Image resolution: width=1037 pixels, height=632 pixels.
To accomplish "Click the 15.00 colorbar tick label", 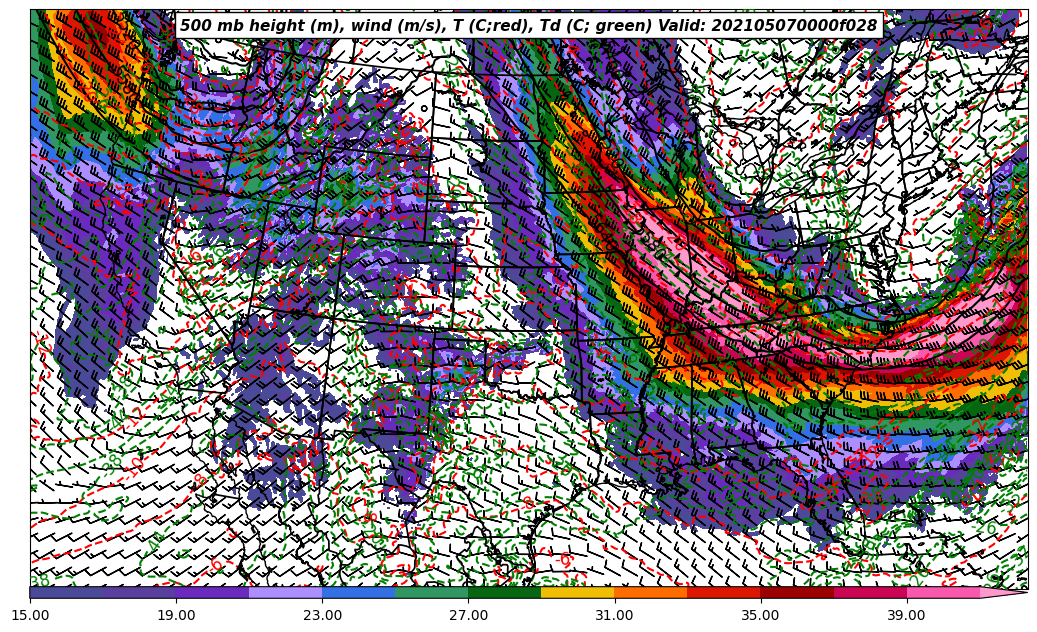I will (x=31, y=615).
